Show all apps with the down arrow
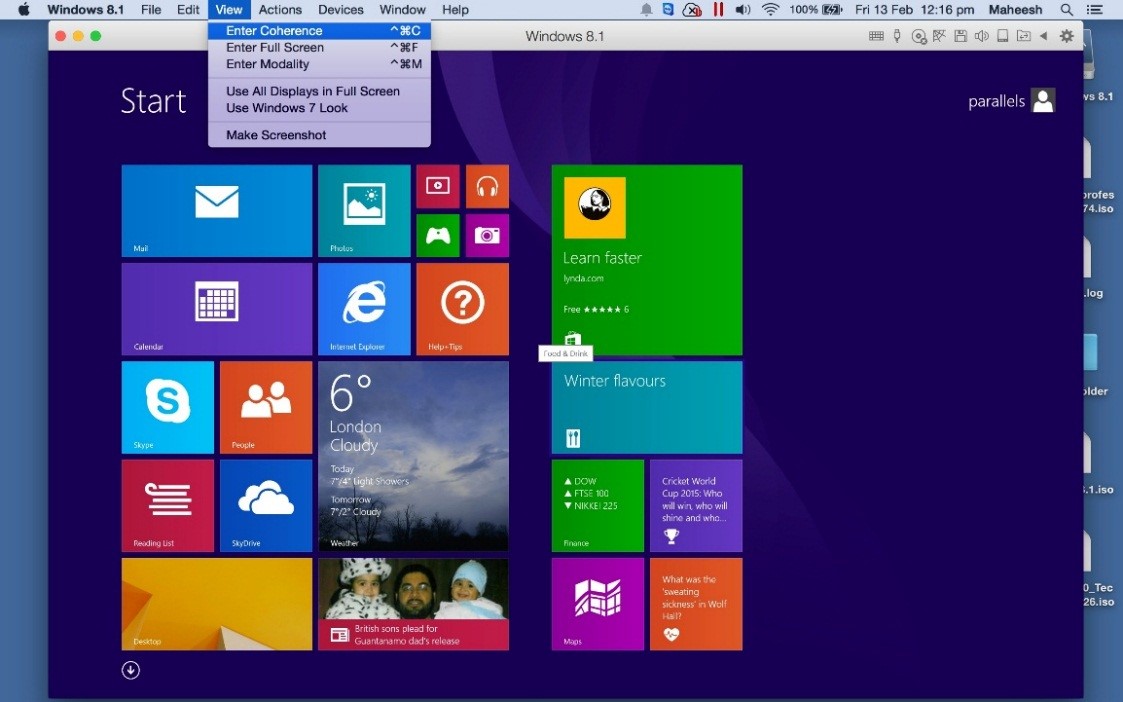Viewport: 1123px width, 702px height. pyautogui.click(x=130, y=670)
